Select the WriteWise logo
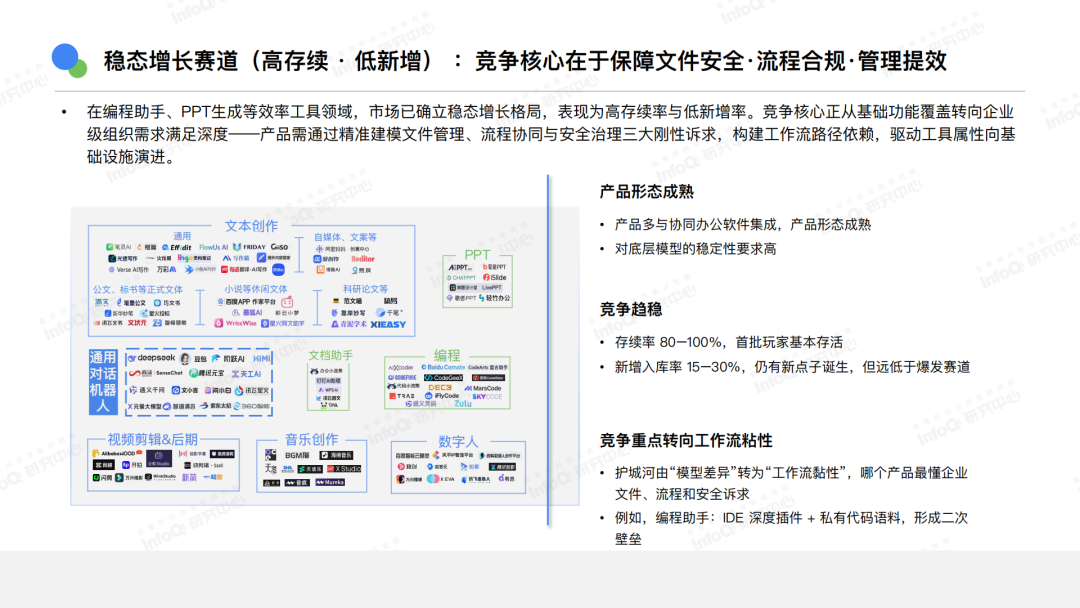This screenshot has height=608, width=1080. pyautogui.click(x=236, y=324)
